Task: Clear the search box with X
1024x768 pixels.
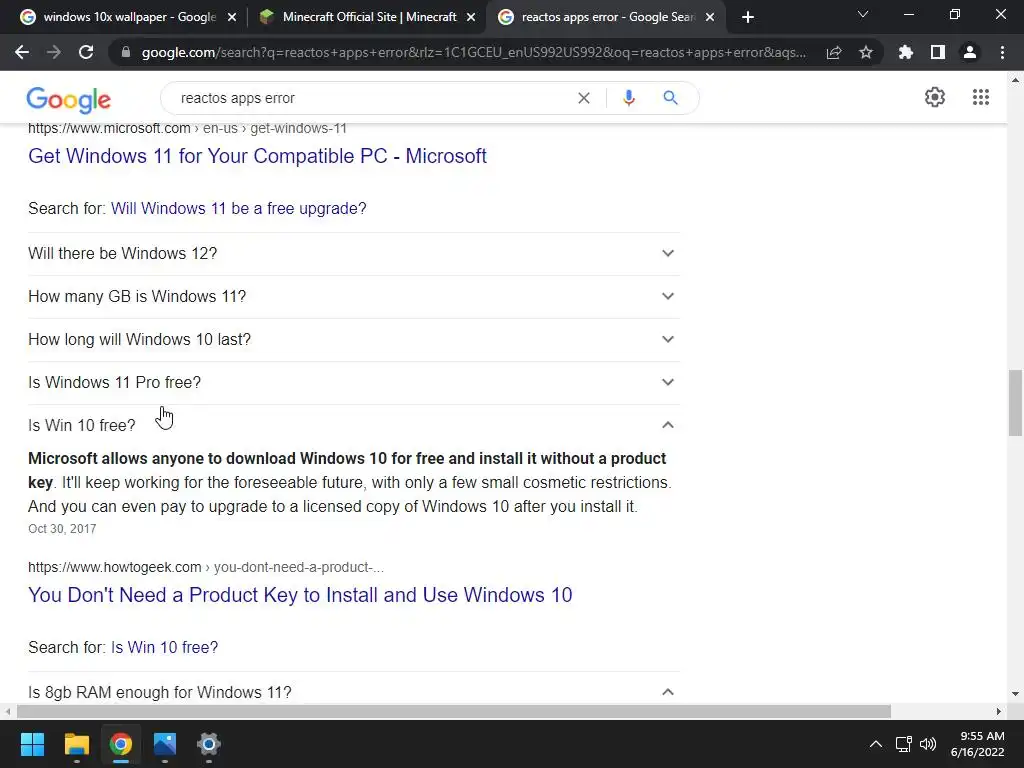Action: tap(584, 98)
